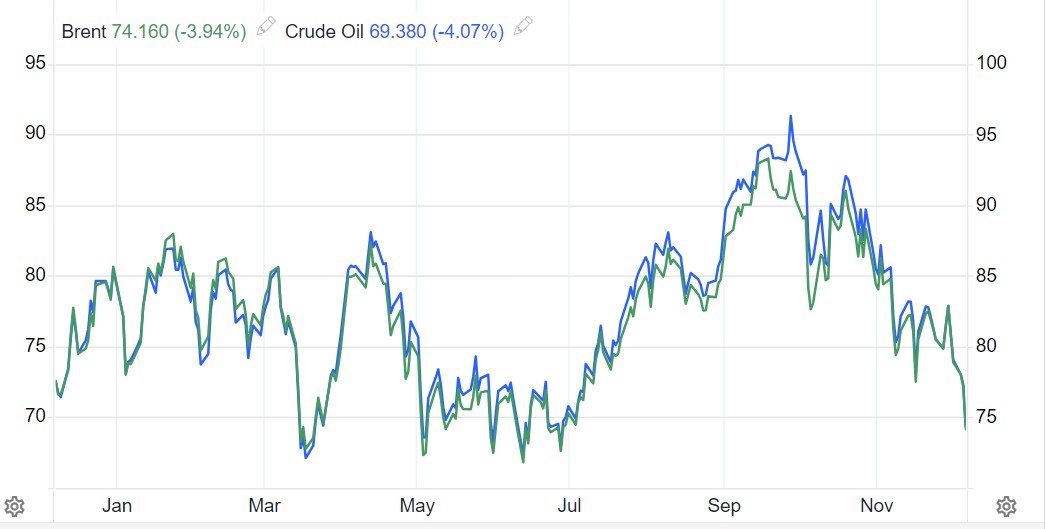The image size is (1045, 529).
Task: Open the left axis settings gear
Action: (x=14, y=505)
